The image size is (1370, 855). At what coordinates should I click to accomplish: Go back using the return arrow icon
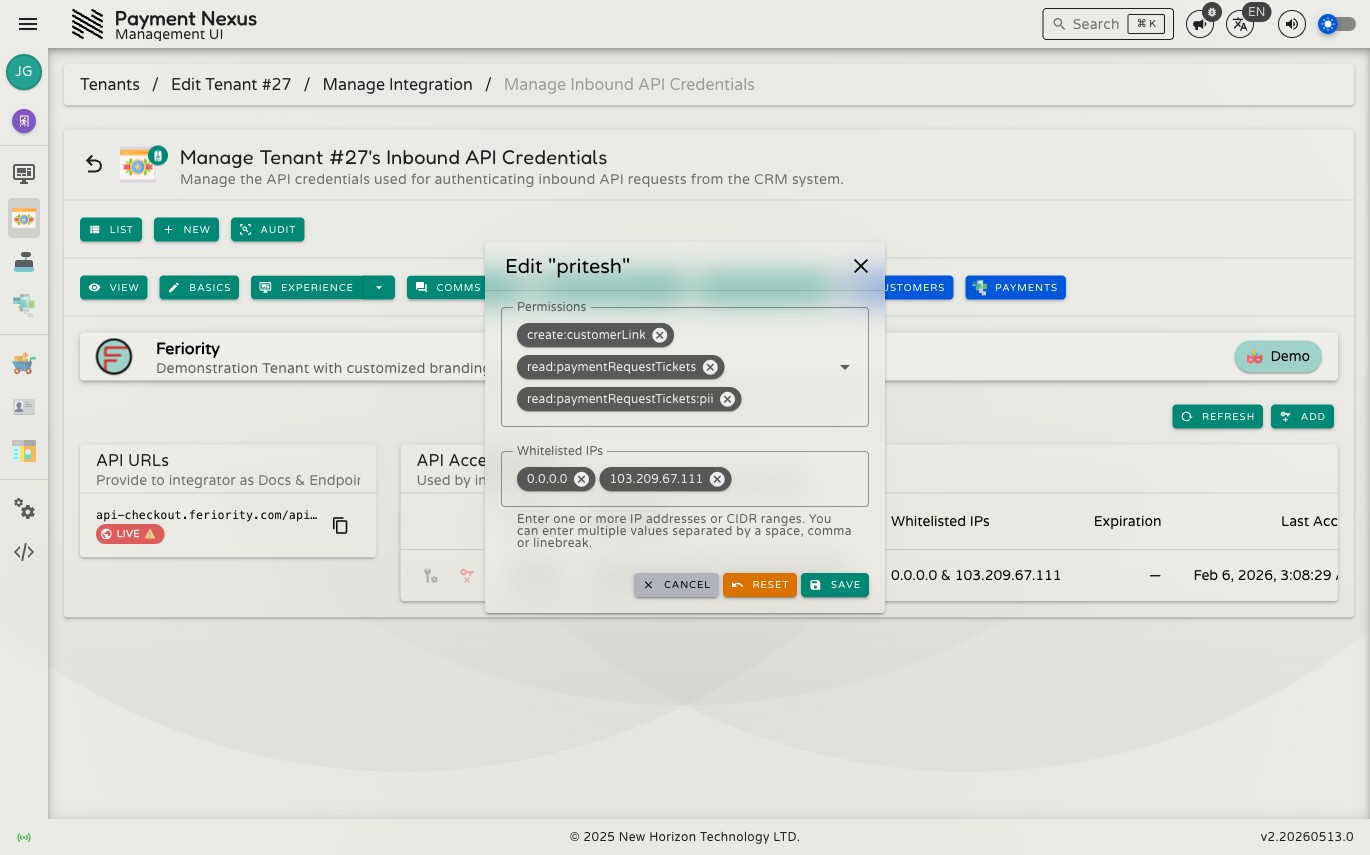pyautogui.click(x=94, y=165)
